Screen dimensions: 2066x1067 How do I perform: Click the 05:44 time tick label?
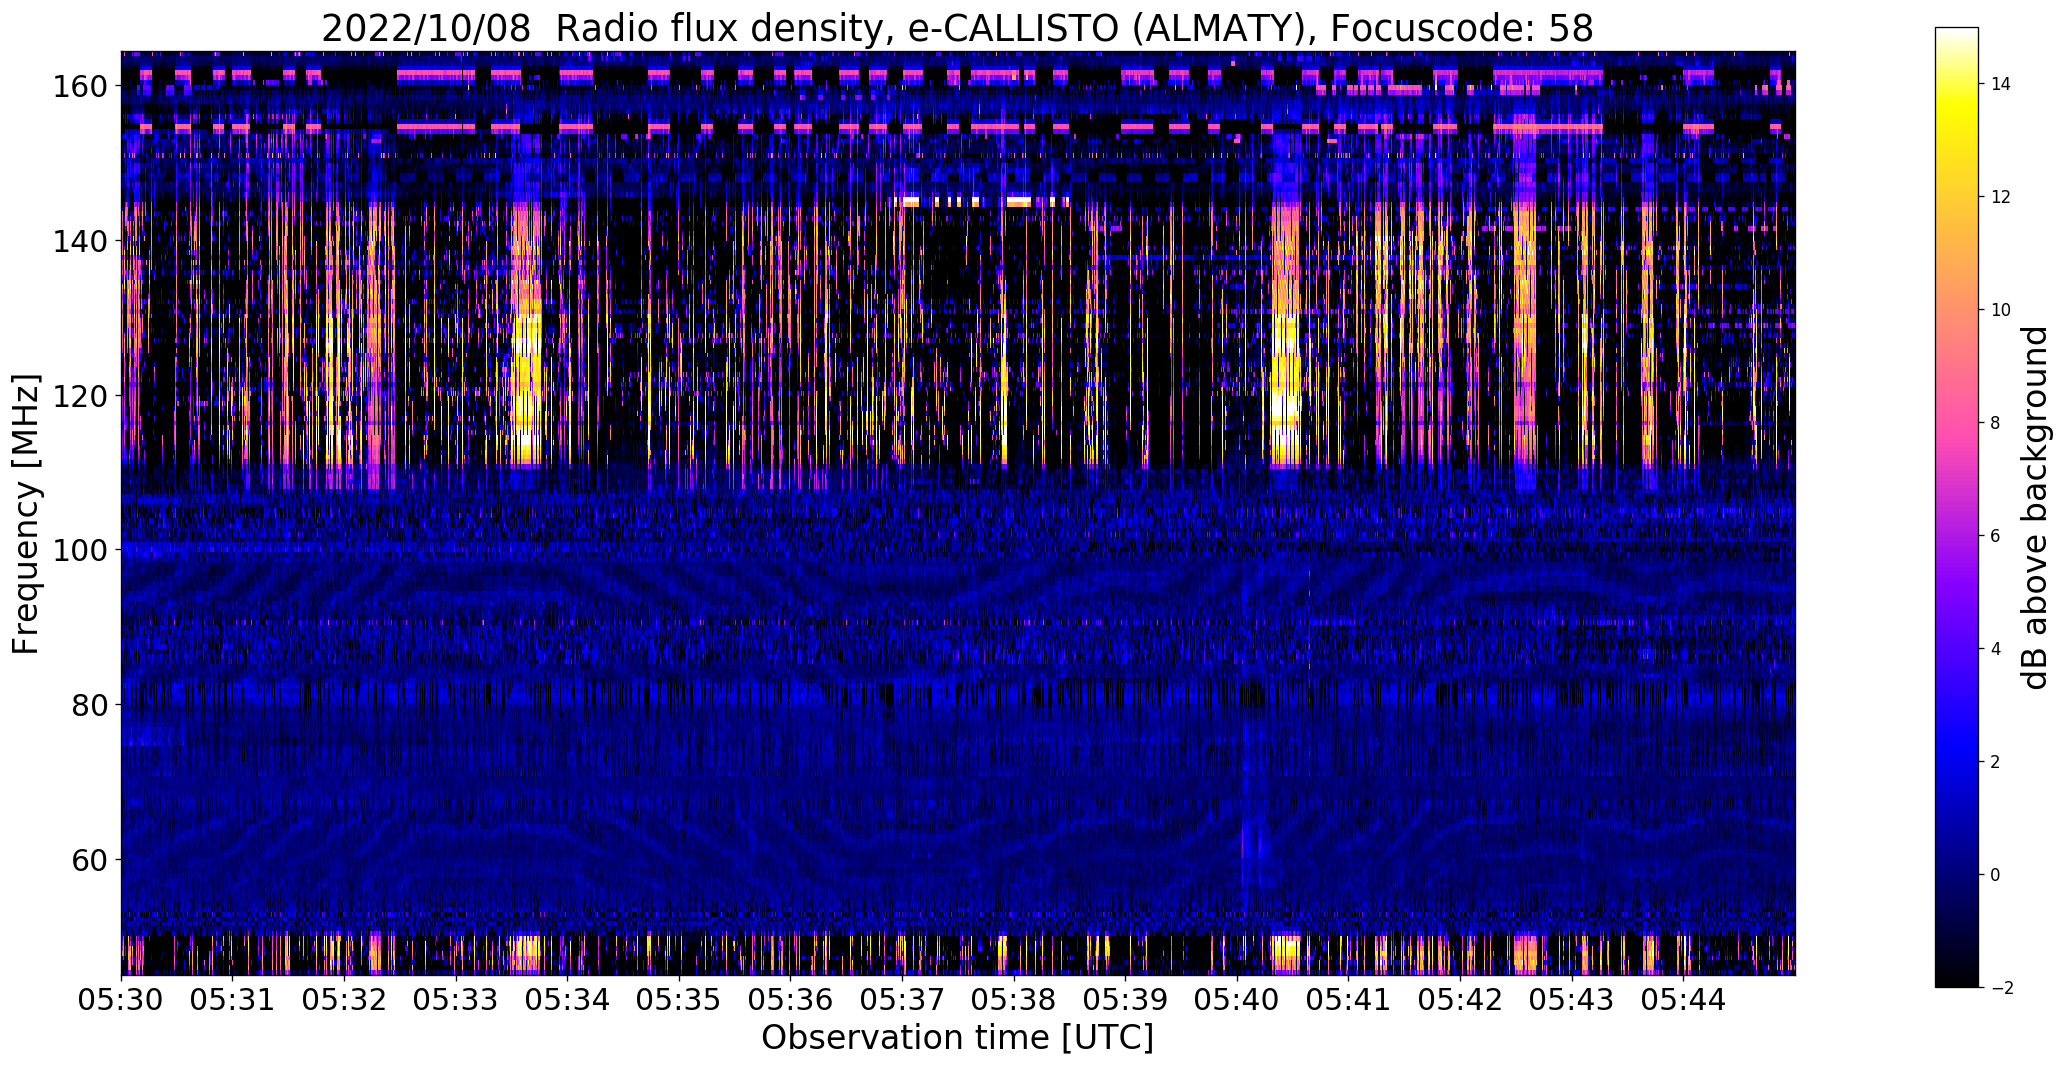click(1683, 999)
